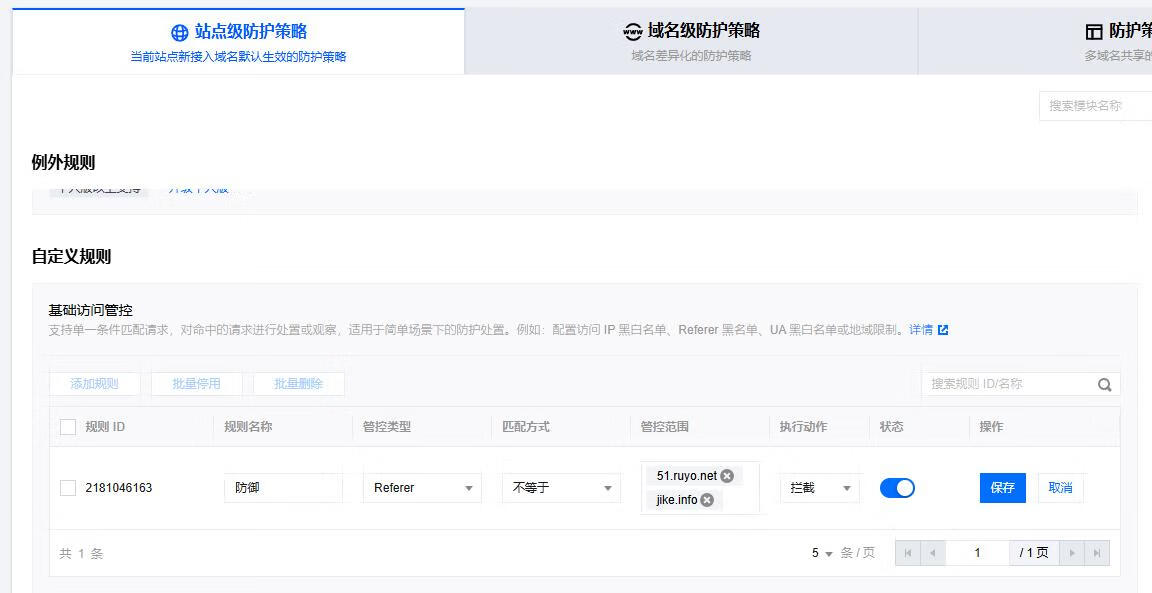Go to next page arrow

[1072, 553]
